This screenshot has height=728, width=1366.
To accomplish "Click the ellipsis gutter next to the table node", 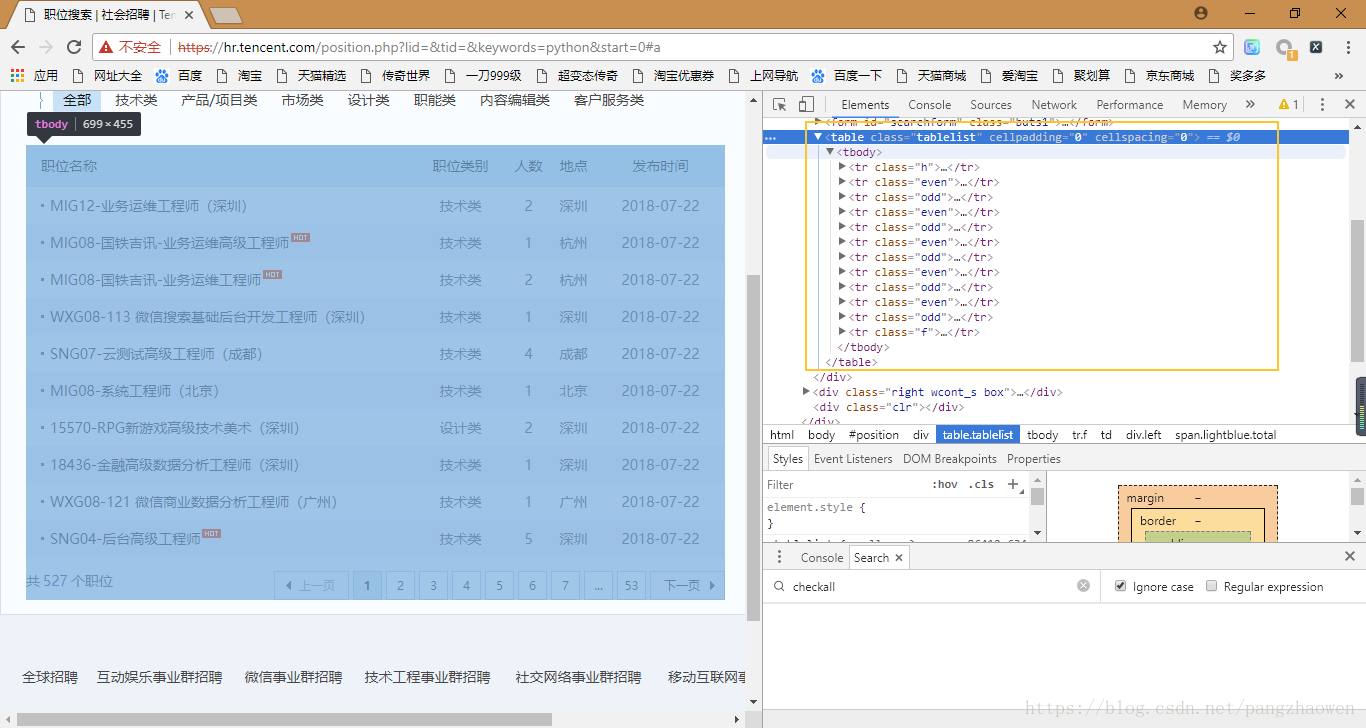I will (x=771, y=137).
